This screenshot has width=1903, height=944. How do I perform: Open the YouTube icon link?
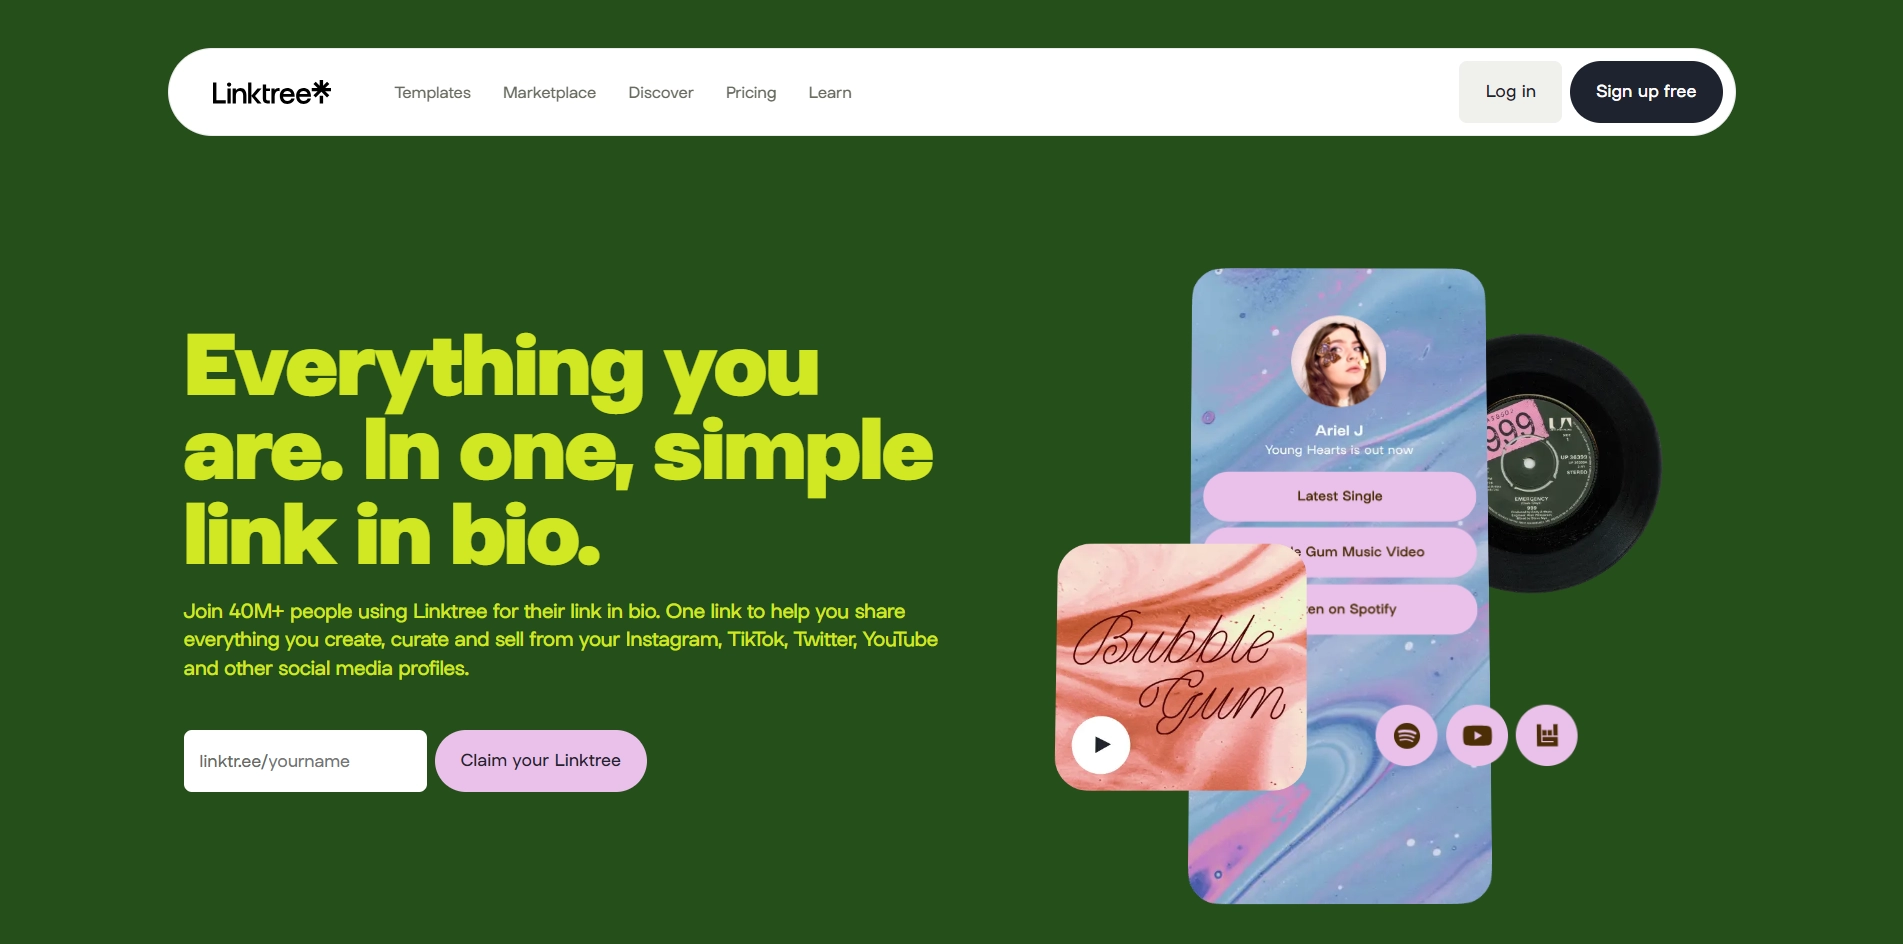tap(1477, 736)
